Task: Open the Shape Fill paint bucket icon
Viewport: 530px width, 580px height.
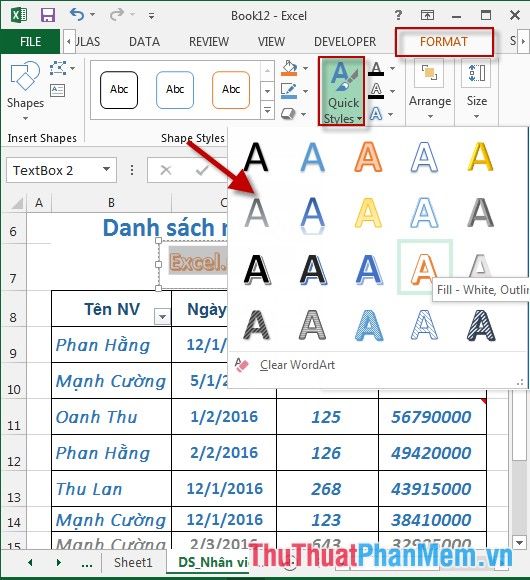Action: tap(289, 68)
